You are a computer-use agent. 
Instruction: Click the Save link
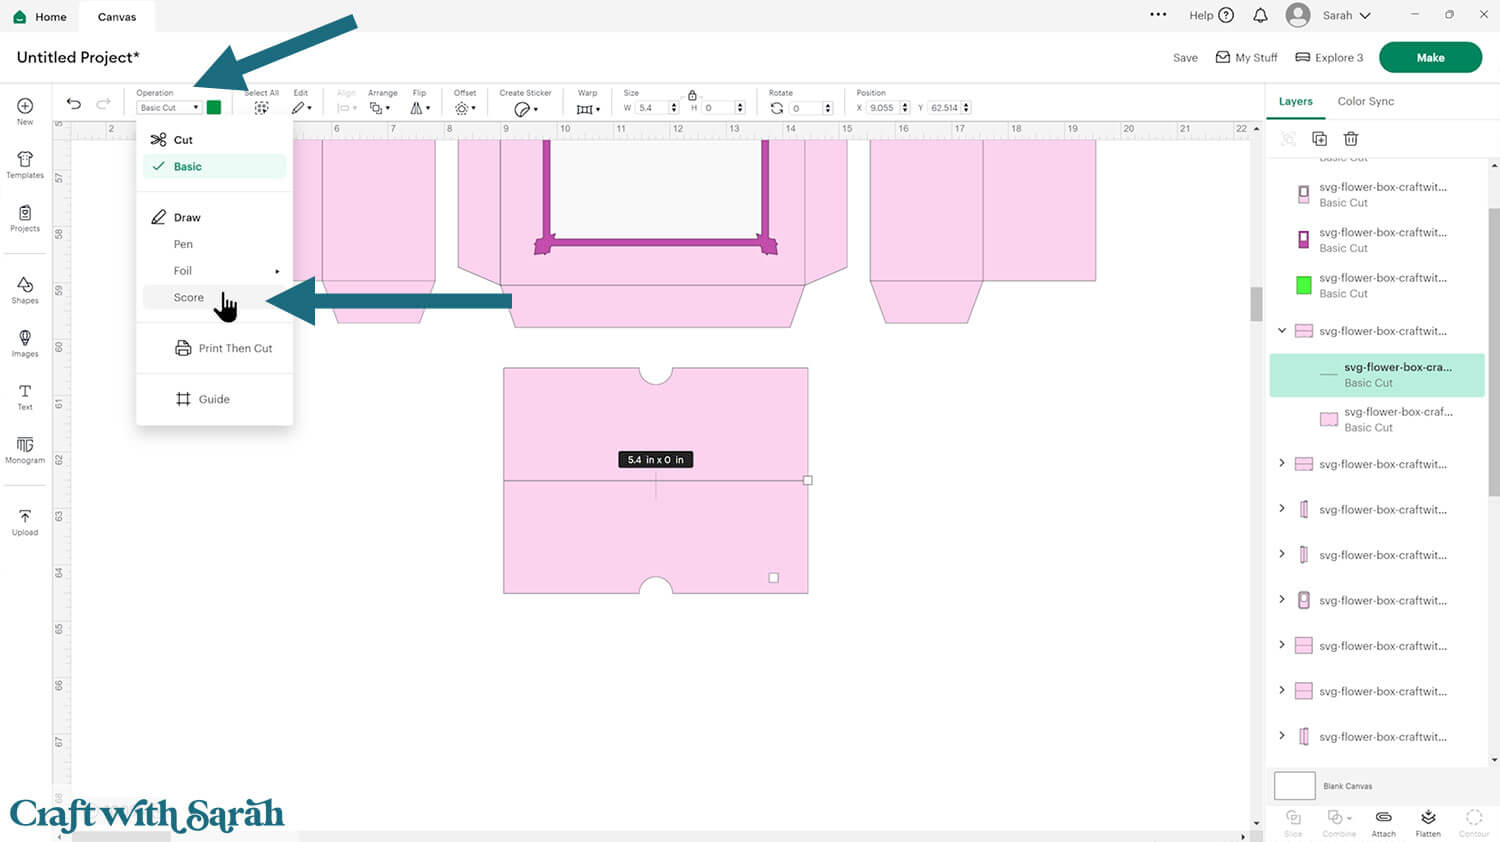(1185, 58)
